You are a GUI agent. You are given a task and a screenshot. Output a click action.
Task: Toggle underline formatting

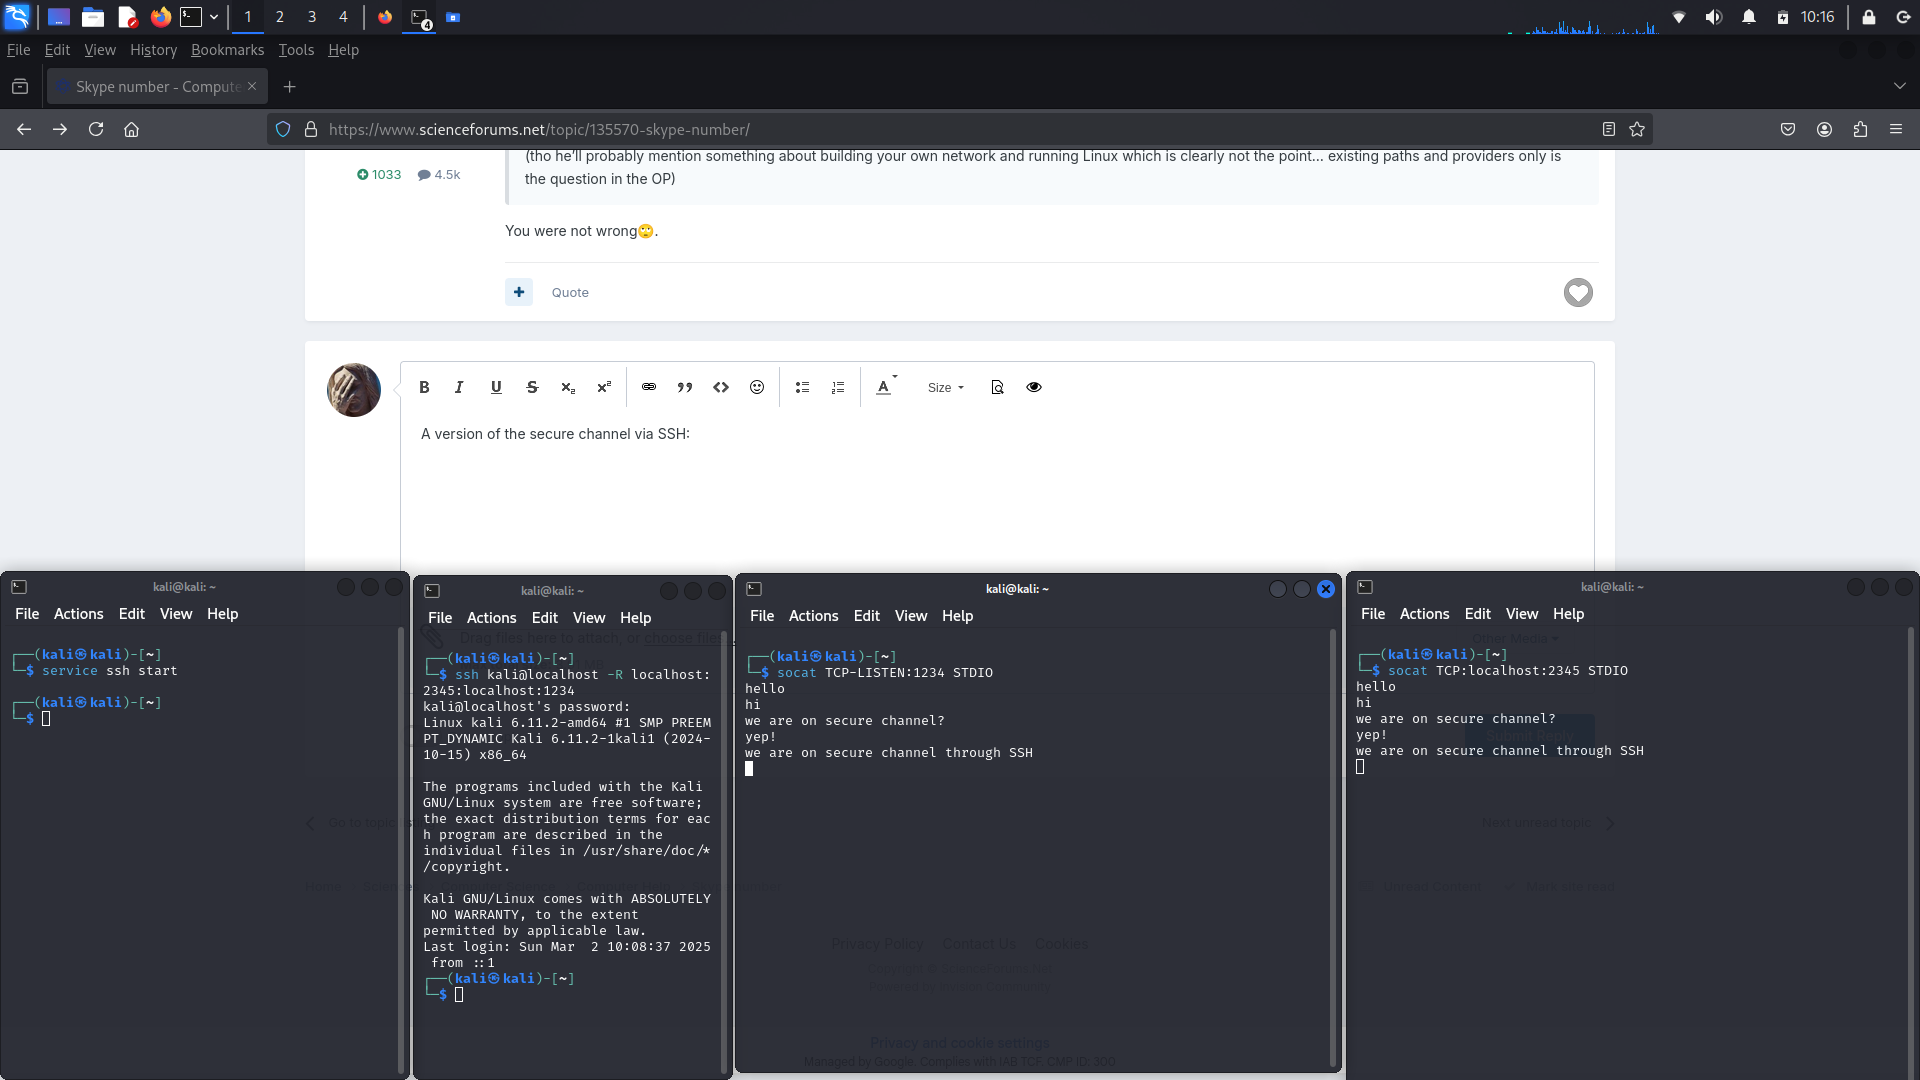(x=496, y=387)
